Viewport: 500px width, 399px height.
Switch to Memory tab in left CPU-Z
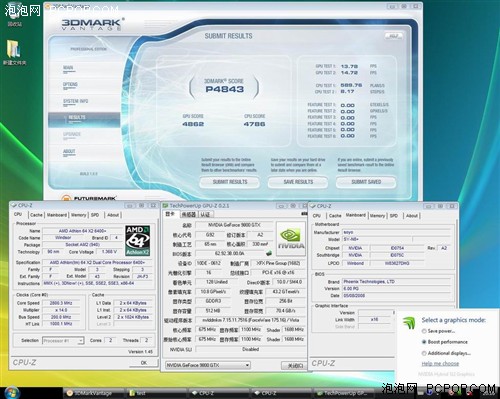[78, 215]
